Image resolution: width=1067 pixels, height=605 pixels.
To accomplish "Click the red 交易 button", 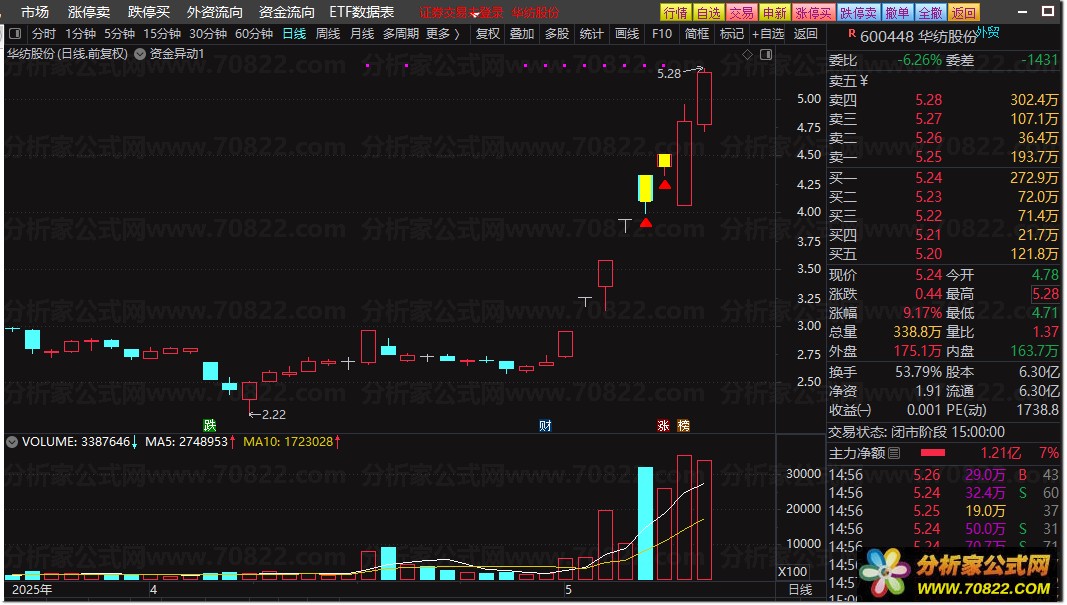I will point(741,12).
